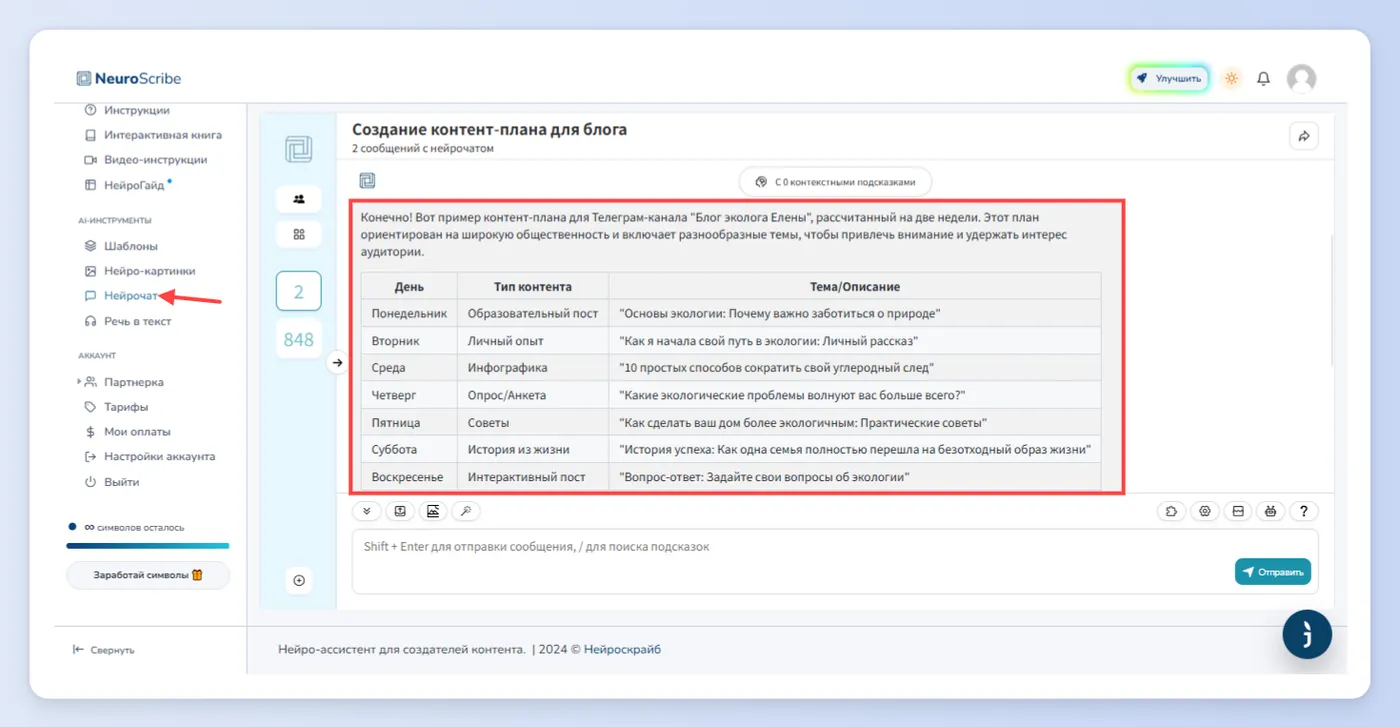Click the robot assistant icon
The image size is (1400, 727).
[1271, 511]
